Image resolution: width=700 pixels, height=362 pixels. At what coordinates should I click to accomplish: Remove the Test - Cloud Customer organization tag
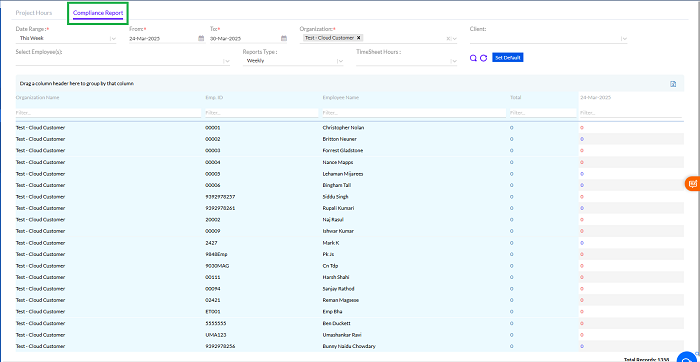358,38
